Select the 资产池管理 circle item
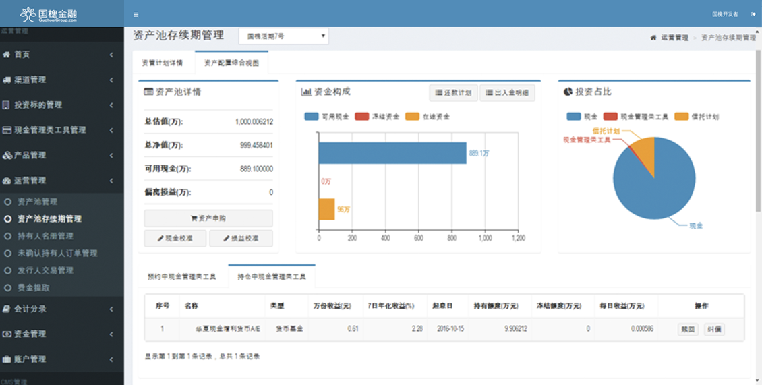This screenshot has height=385, width=762. (x=7, y=202)
